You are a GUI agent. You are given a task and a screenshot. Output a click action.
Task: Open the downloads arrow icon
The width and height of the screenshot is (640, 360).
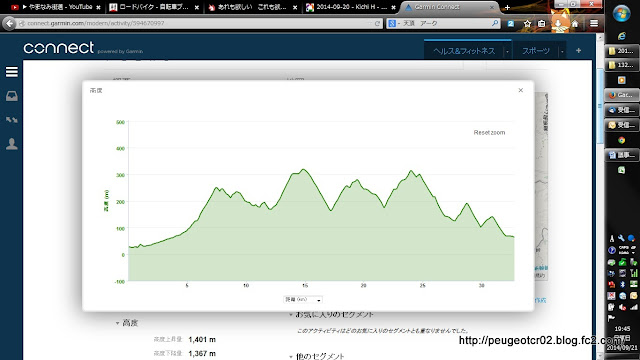[558, 24]
